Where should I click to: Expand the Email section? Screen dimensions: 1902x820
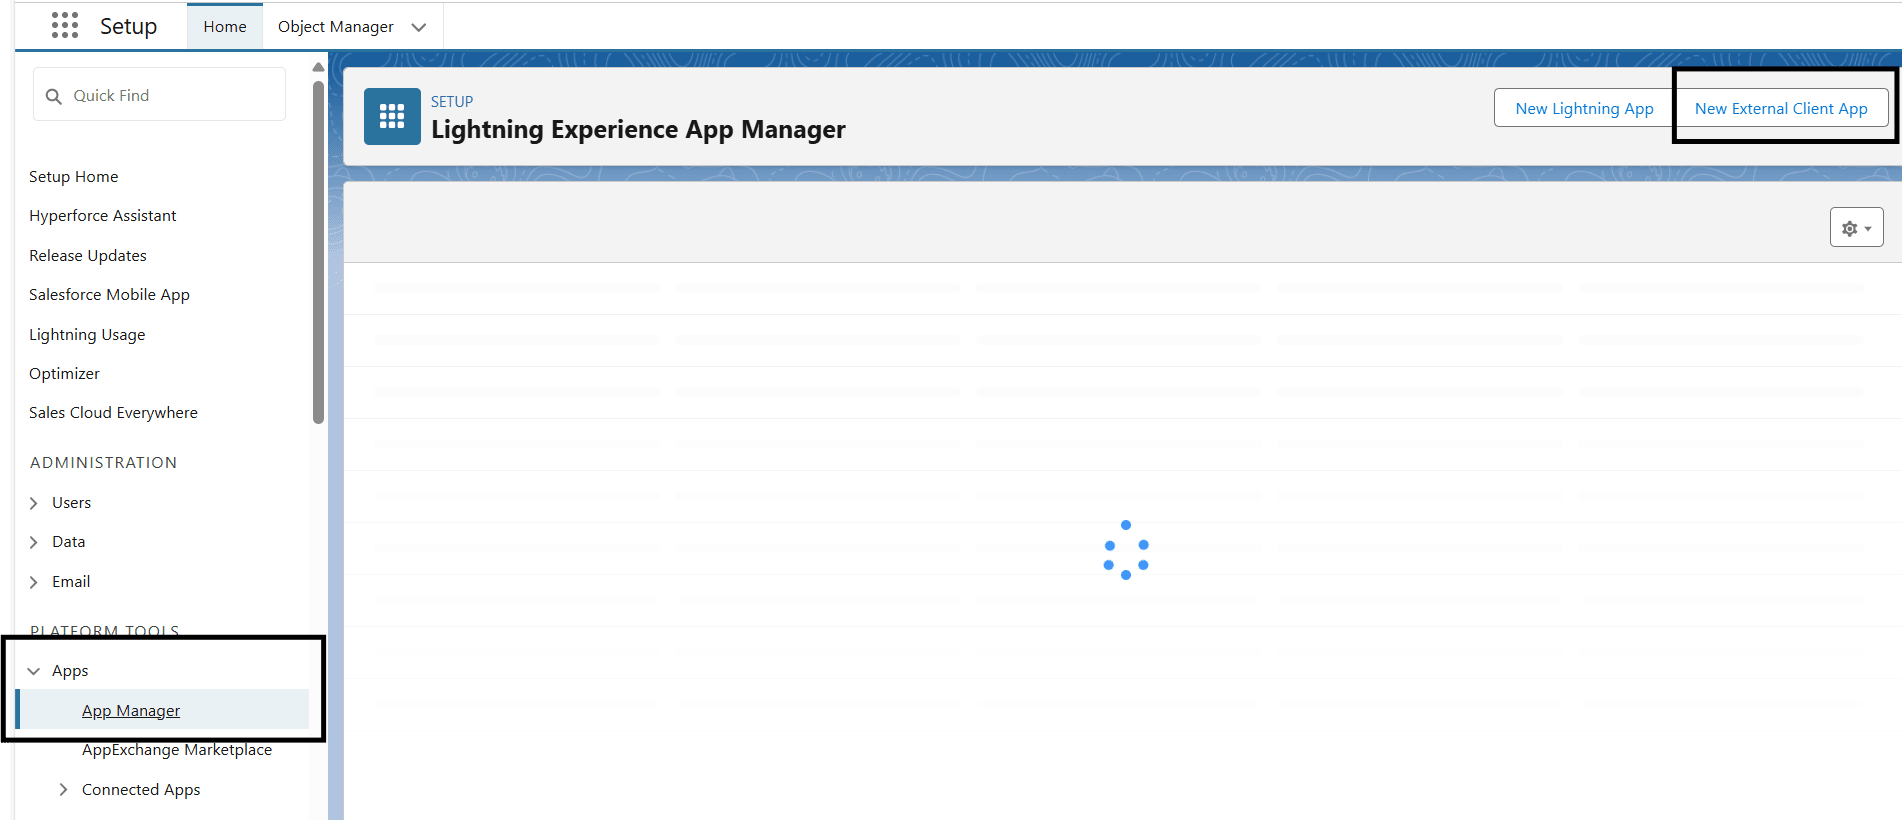(x=34, y=582)
